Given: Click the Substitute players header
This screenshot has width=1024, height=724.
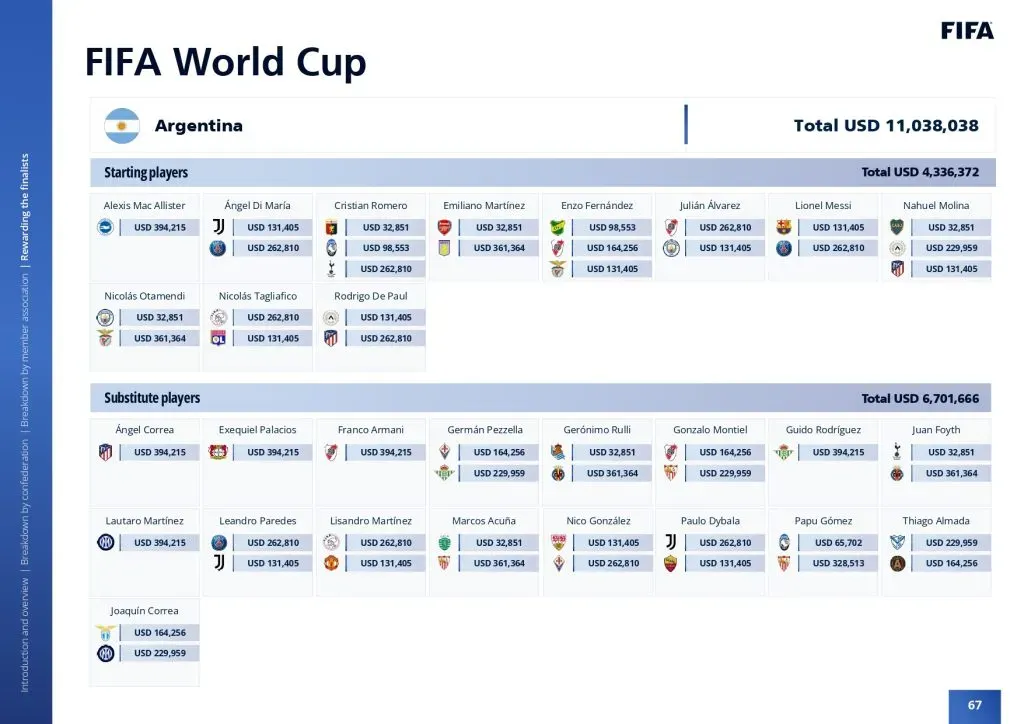Looking at the screenshot, I should point(152,398).
